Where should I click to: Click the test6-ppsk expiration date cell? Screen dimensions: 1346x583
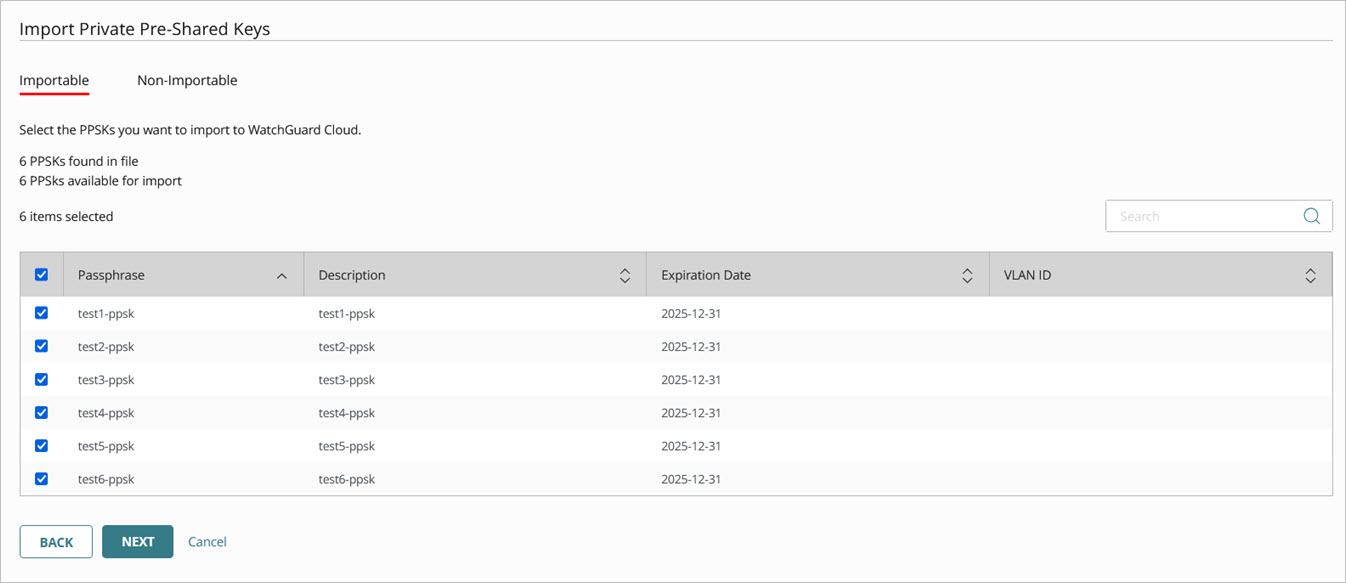[x=691, y=479]
